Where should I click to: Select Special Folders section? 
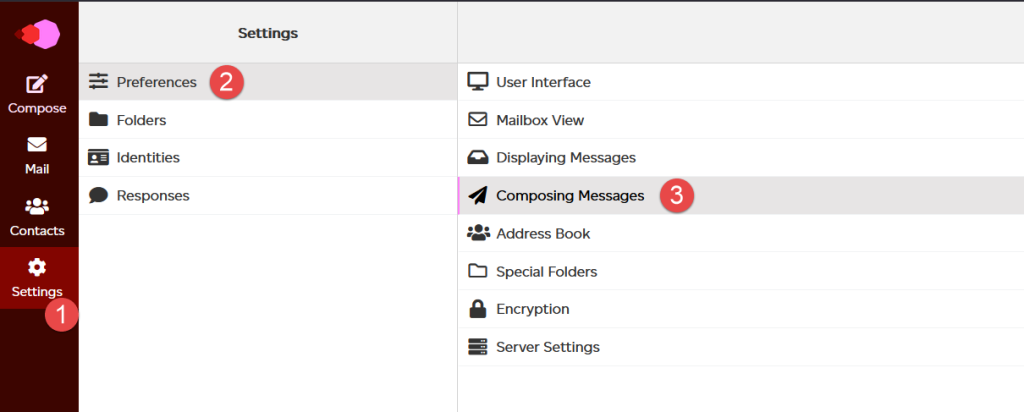click(x=741, y=271)
